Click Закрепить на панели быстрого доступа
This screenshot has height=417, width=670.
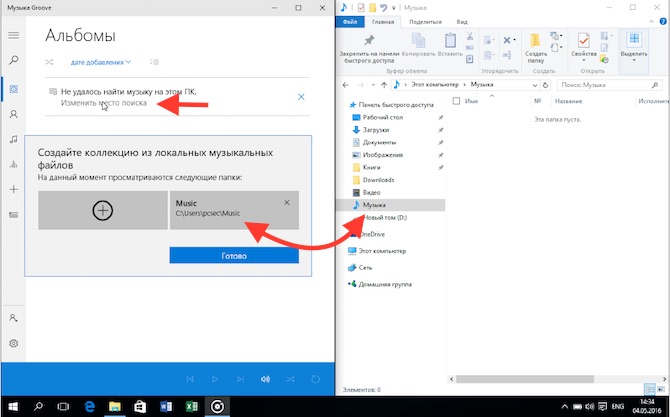[369, 48]
